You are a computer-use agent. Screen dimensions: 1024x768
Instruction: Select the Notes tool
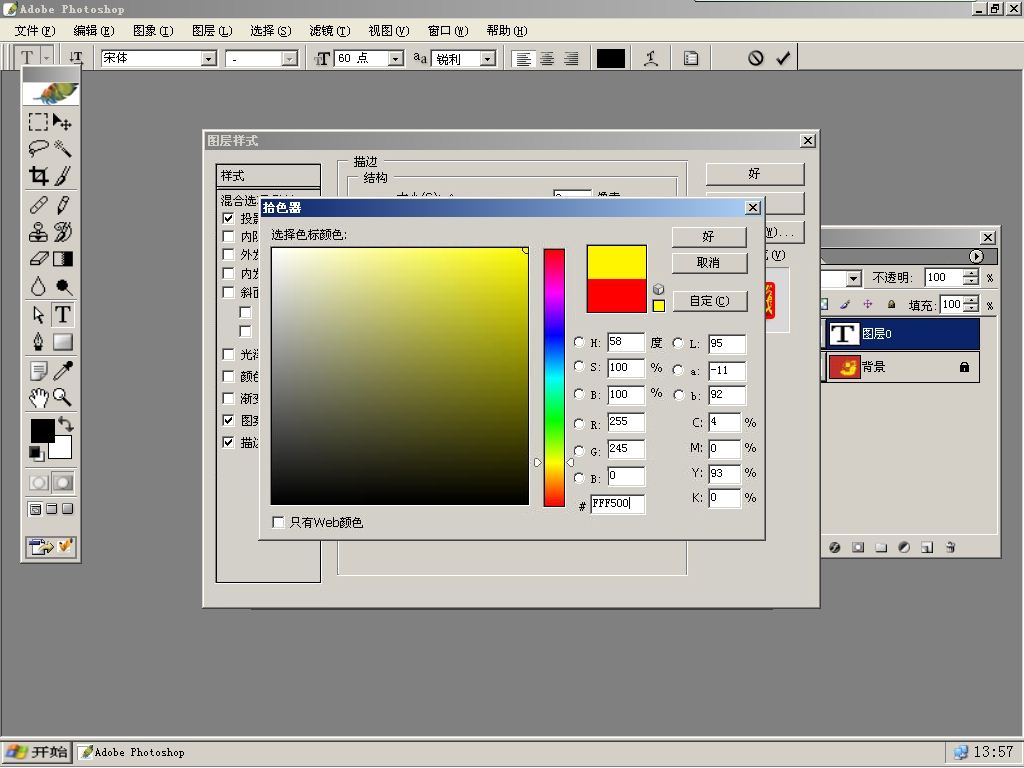38,371
